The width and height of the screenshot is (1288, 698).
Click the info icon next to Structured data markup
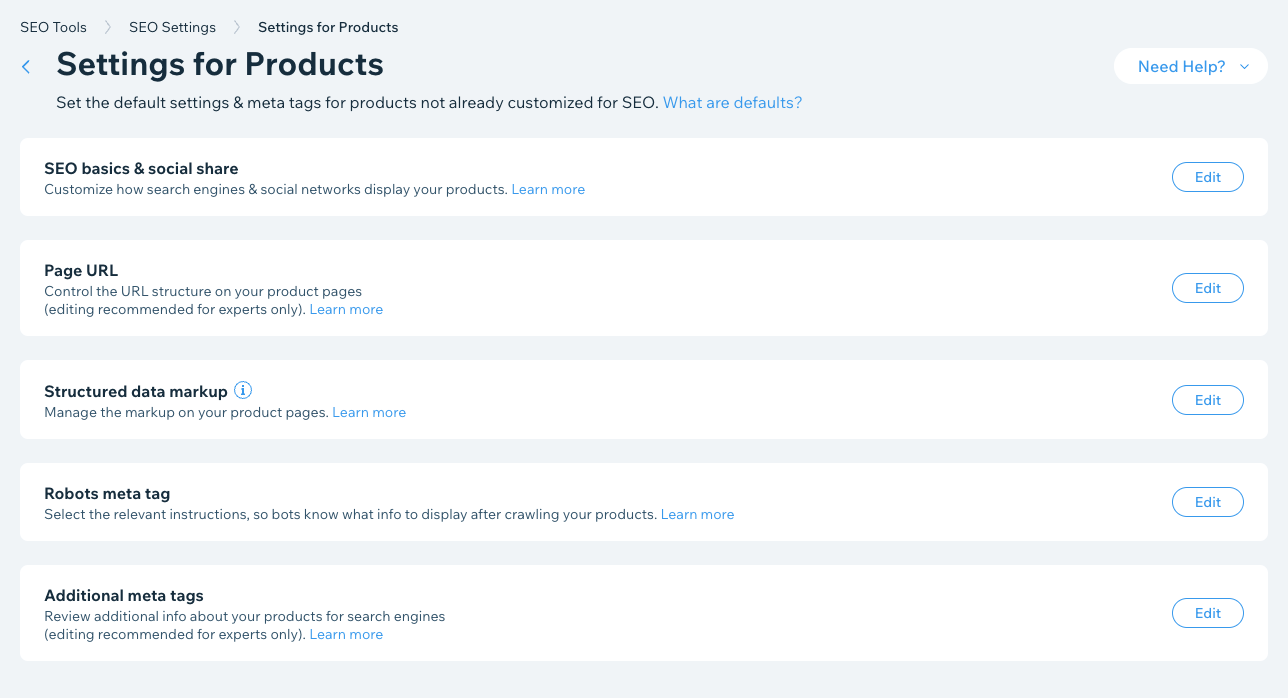coord(242,390)
